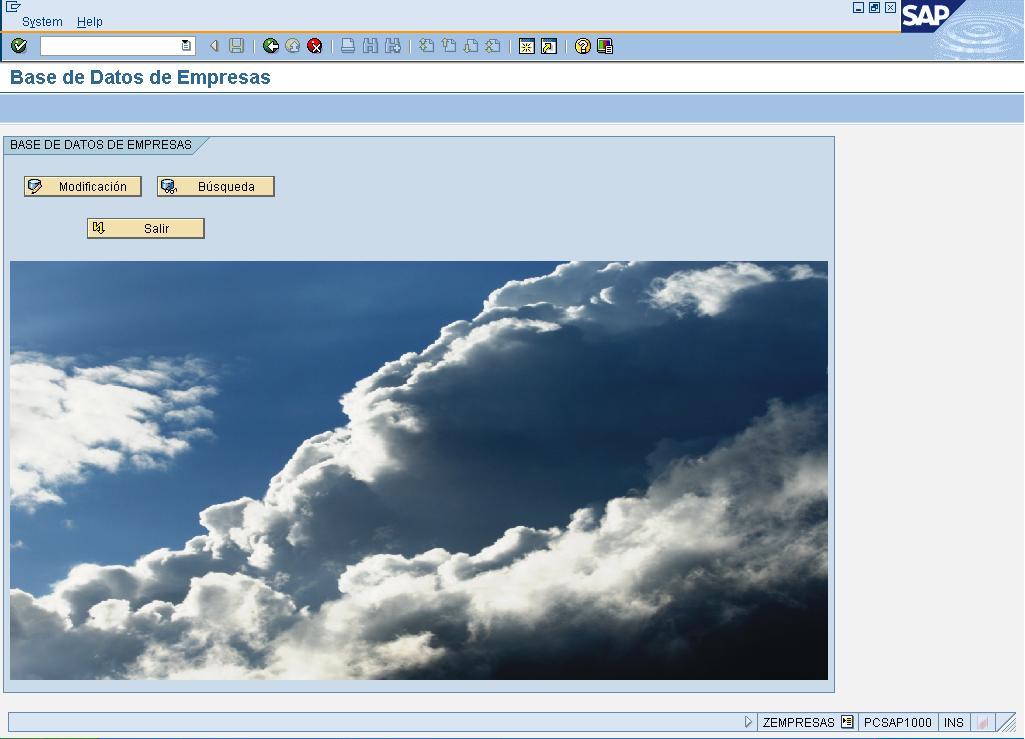Create a new session via toolbar icon
Image resolution: width=1025 pixels, height=739 pixels.
527,46
